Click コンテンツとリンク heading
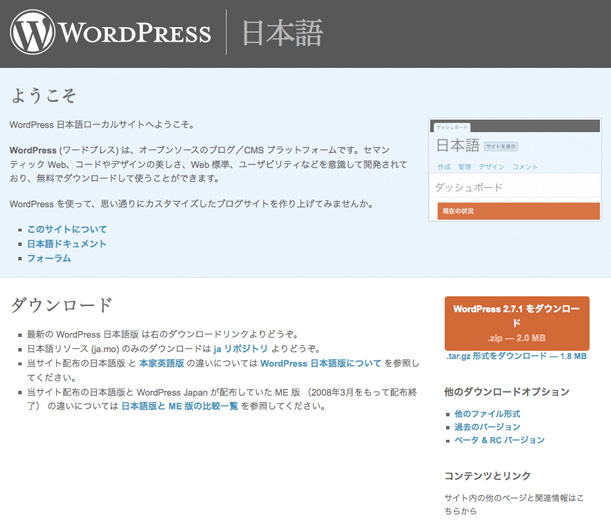This screenshot has width=611, height=525. tap(487, 476)
